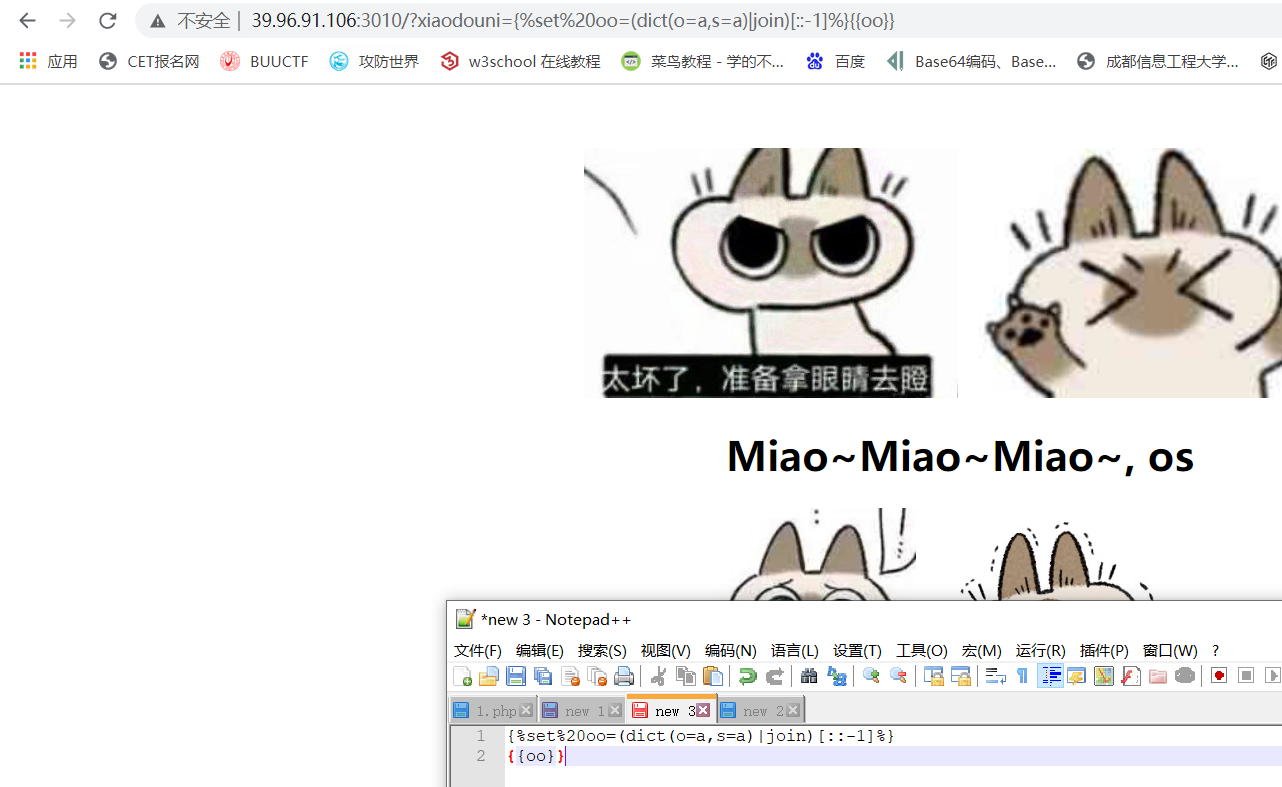Screen dimensions: 1282x787
Task: Open the 编辑(E) menu
Action: 540,650
